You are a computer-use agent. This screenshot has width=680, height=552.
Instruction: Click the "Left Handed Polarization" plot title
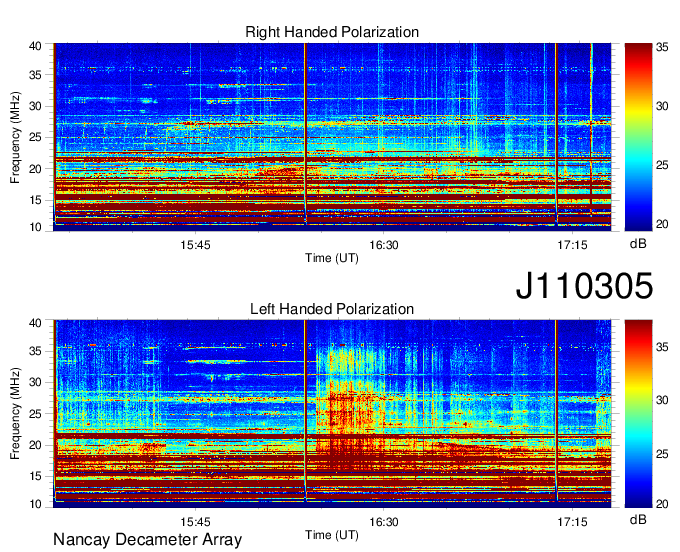[x=332, y=309]
